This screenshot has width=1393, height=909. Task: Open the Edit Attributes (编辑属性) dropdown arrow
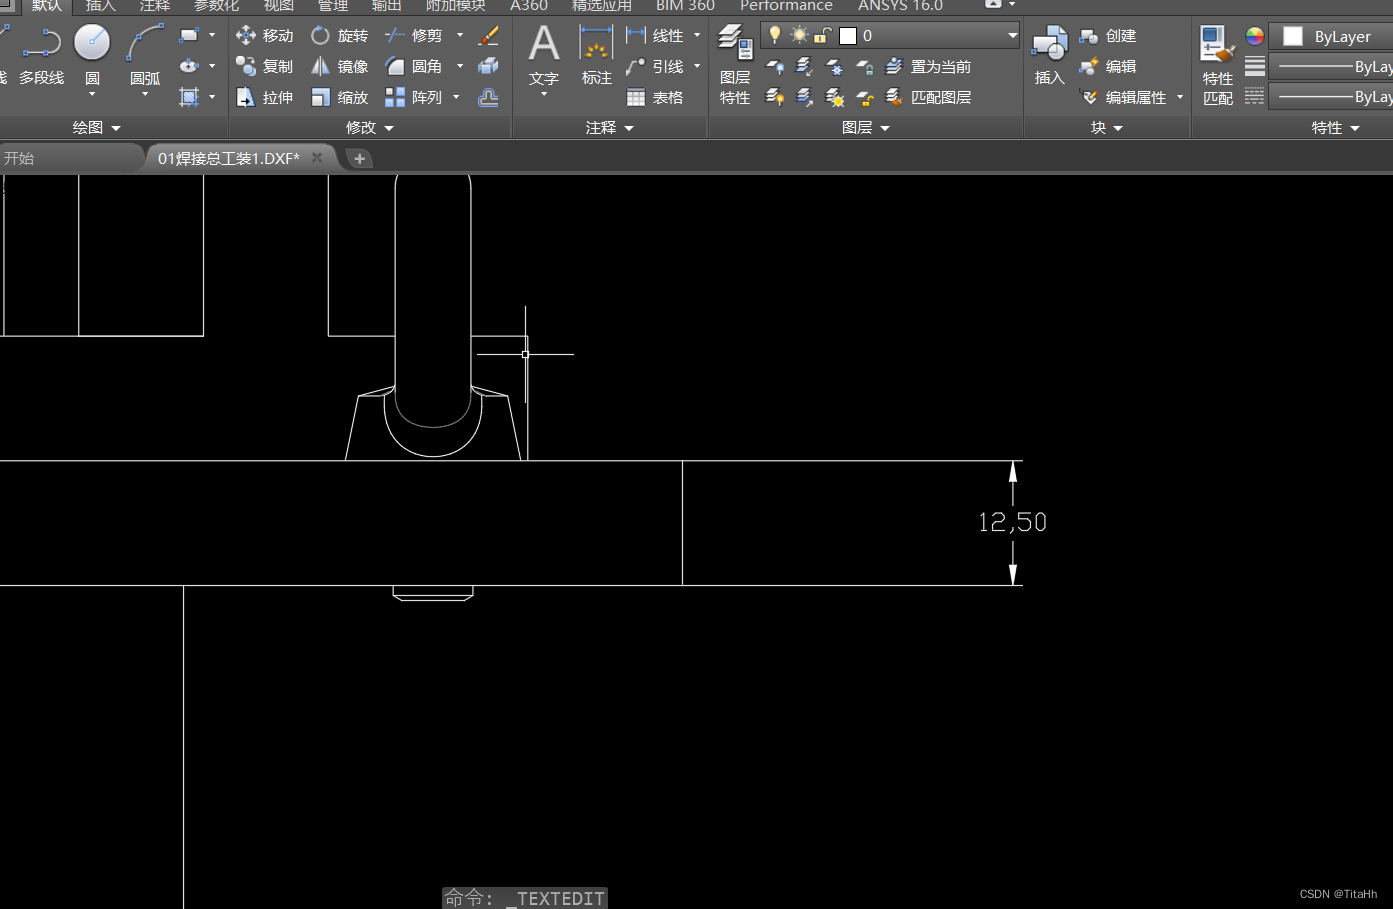coord(1180,97)
